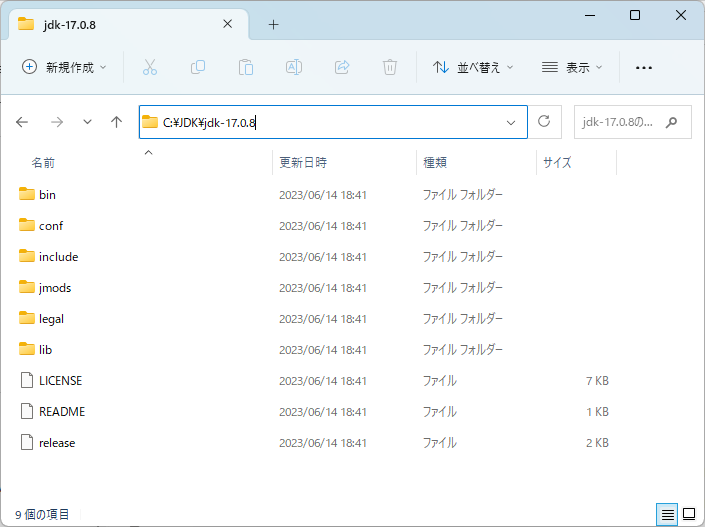The image size is (705, 527).
Task: Open the 表示 view dropdown
Action: click(571, 67)
